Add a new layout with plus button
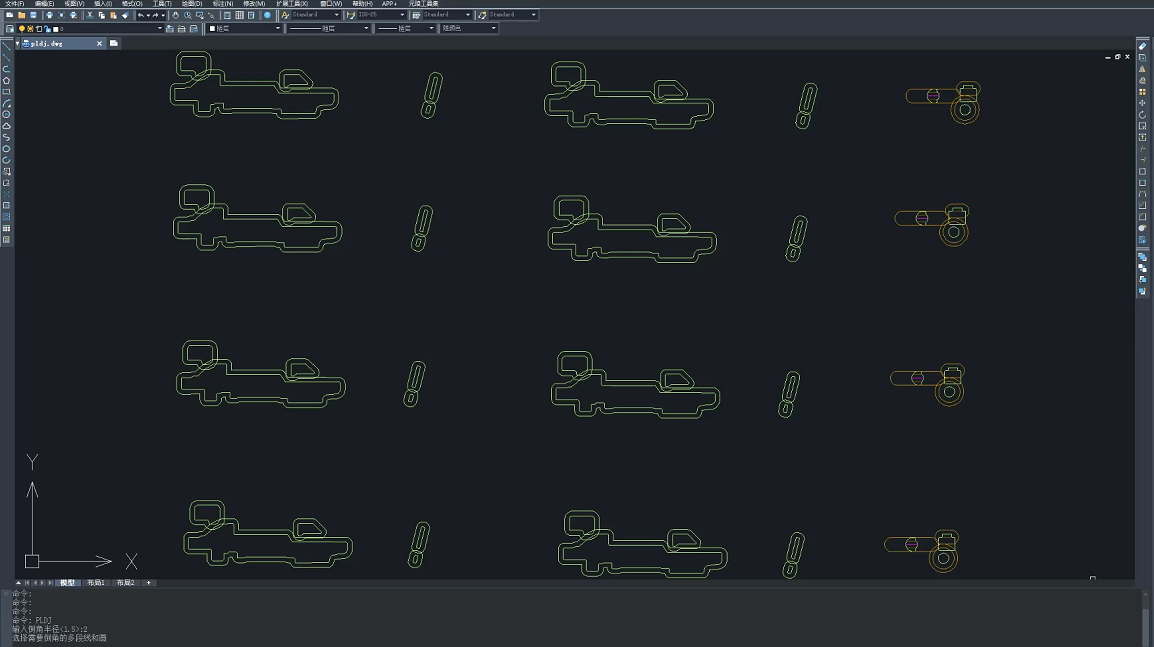Screen dimensions: 1154x647 149,582
